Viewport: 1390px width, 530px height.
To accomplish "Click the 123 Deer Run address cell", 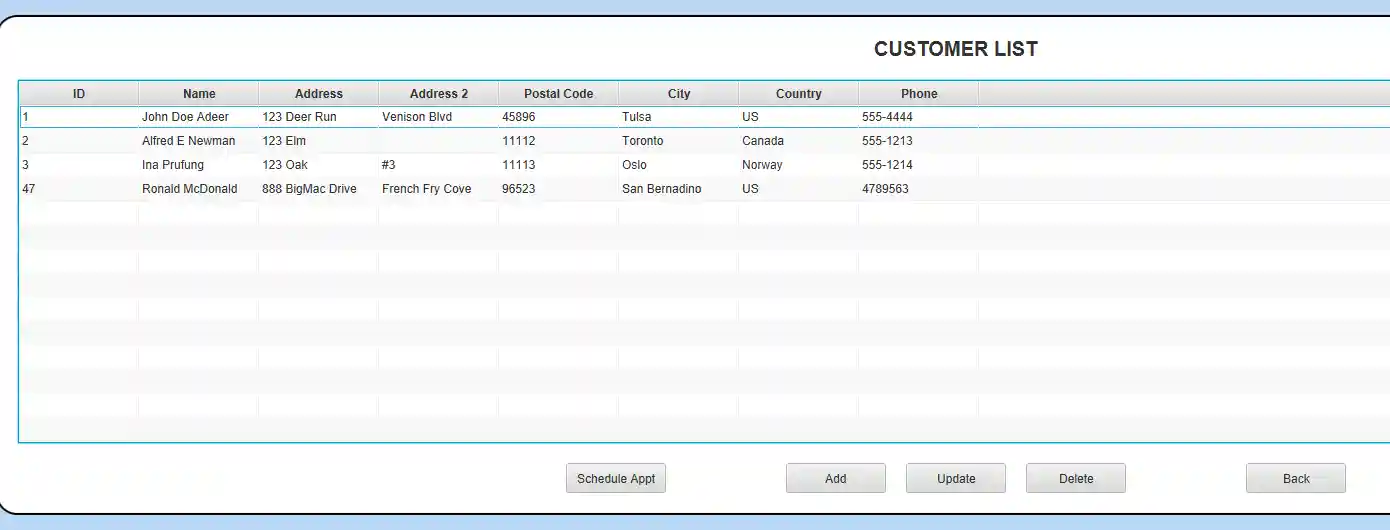I will (x=318, y=117).
